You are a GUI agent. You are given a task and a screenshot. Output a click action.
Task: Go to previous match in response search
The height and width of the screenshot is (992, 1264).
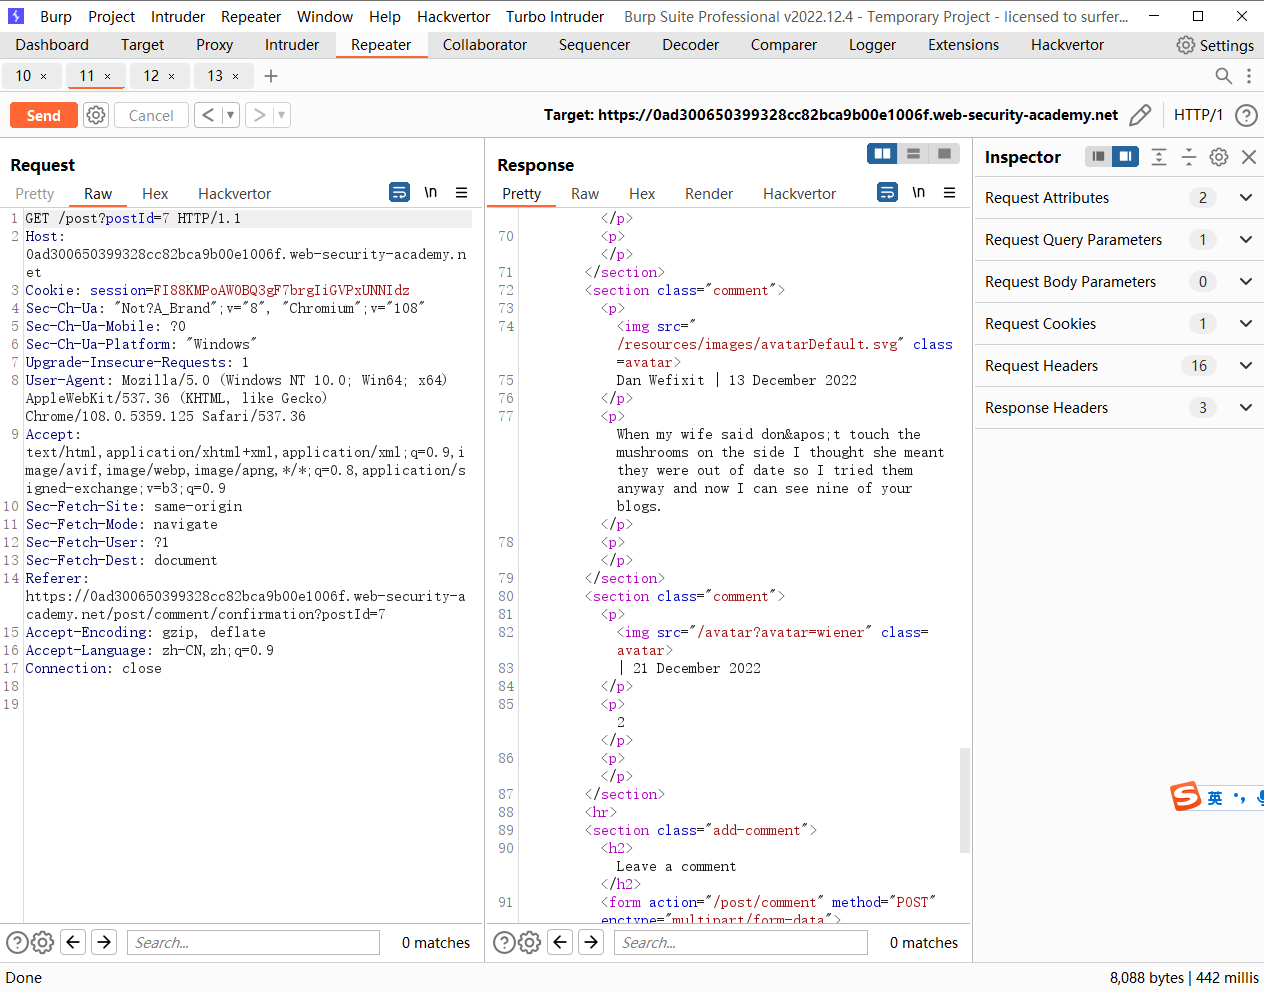561,942
